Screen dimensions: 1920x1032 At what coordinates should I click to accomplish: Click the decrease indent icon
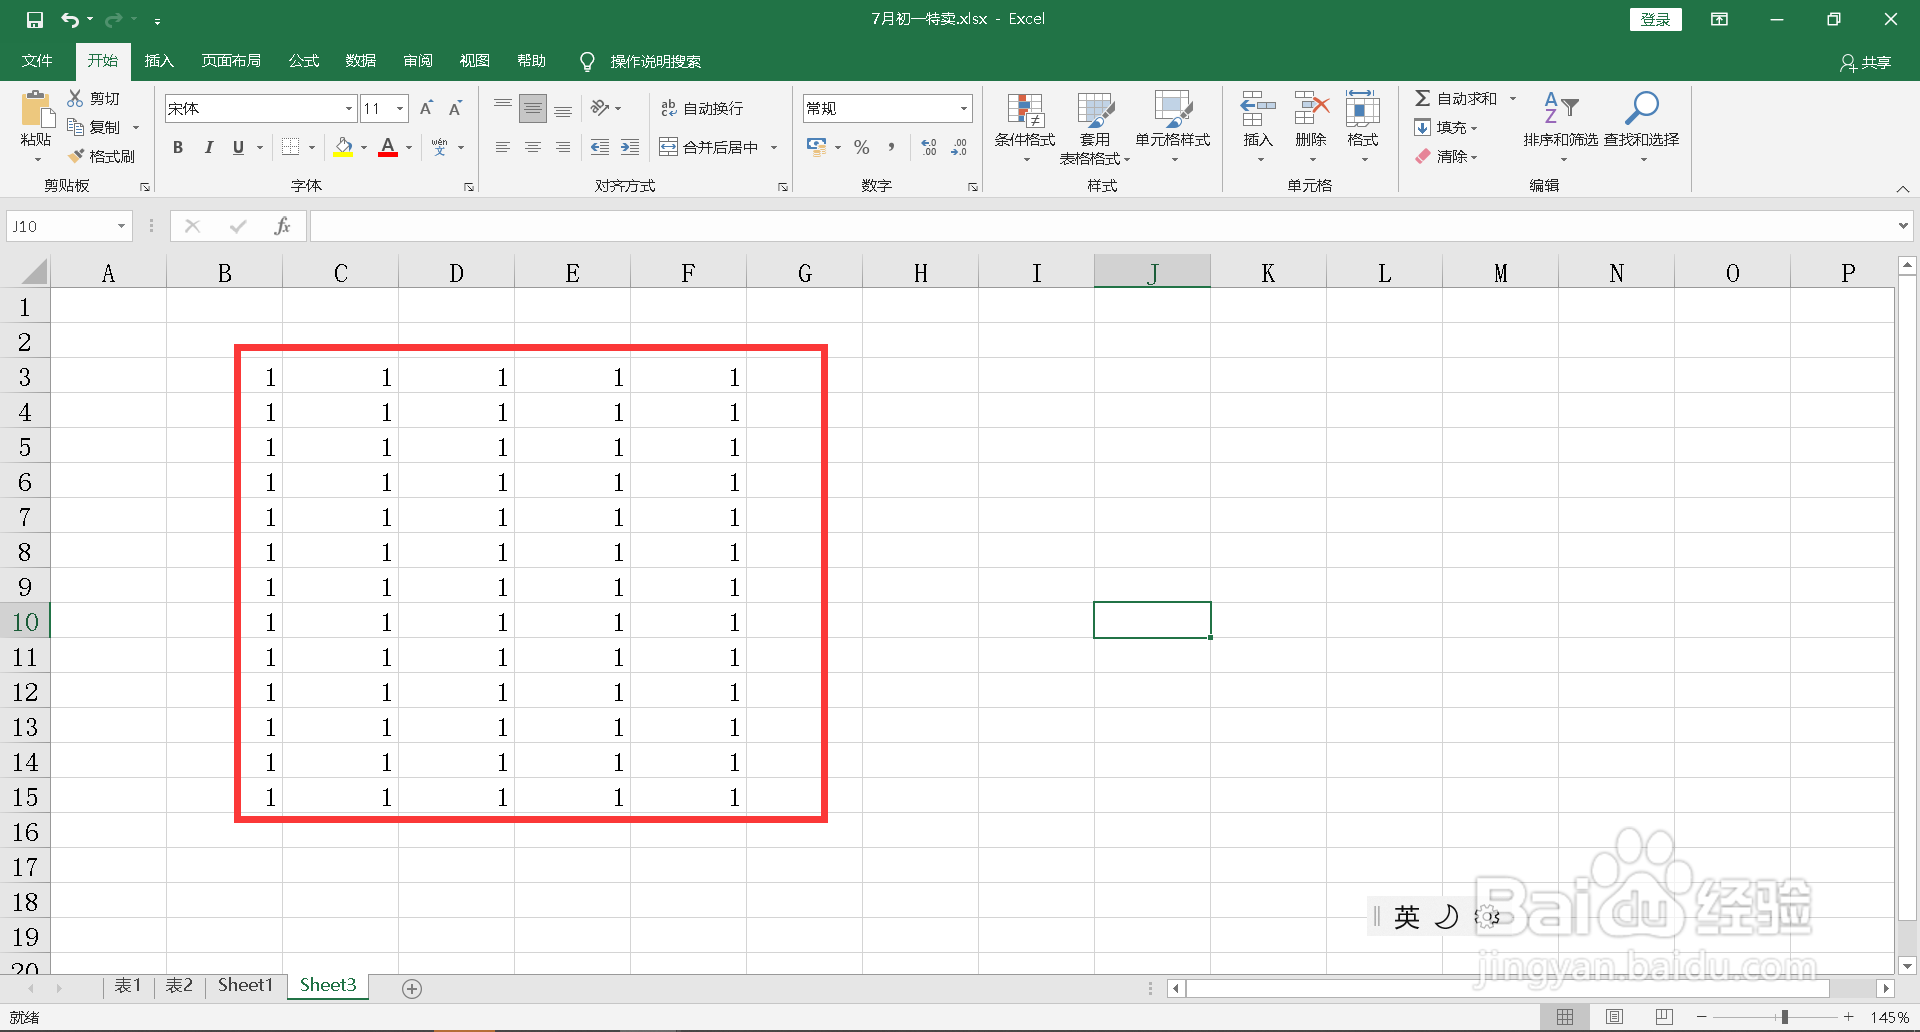[600, 147]
